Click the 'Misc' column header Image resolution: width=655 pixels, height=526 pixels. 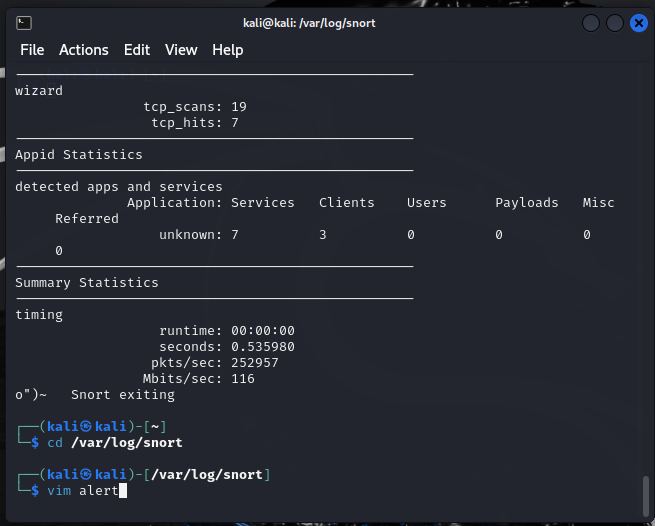[598, 203]
